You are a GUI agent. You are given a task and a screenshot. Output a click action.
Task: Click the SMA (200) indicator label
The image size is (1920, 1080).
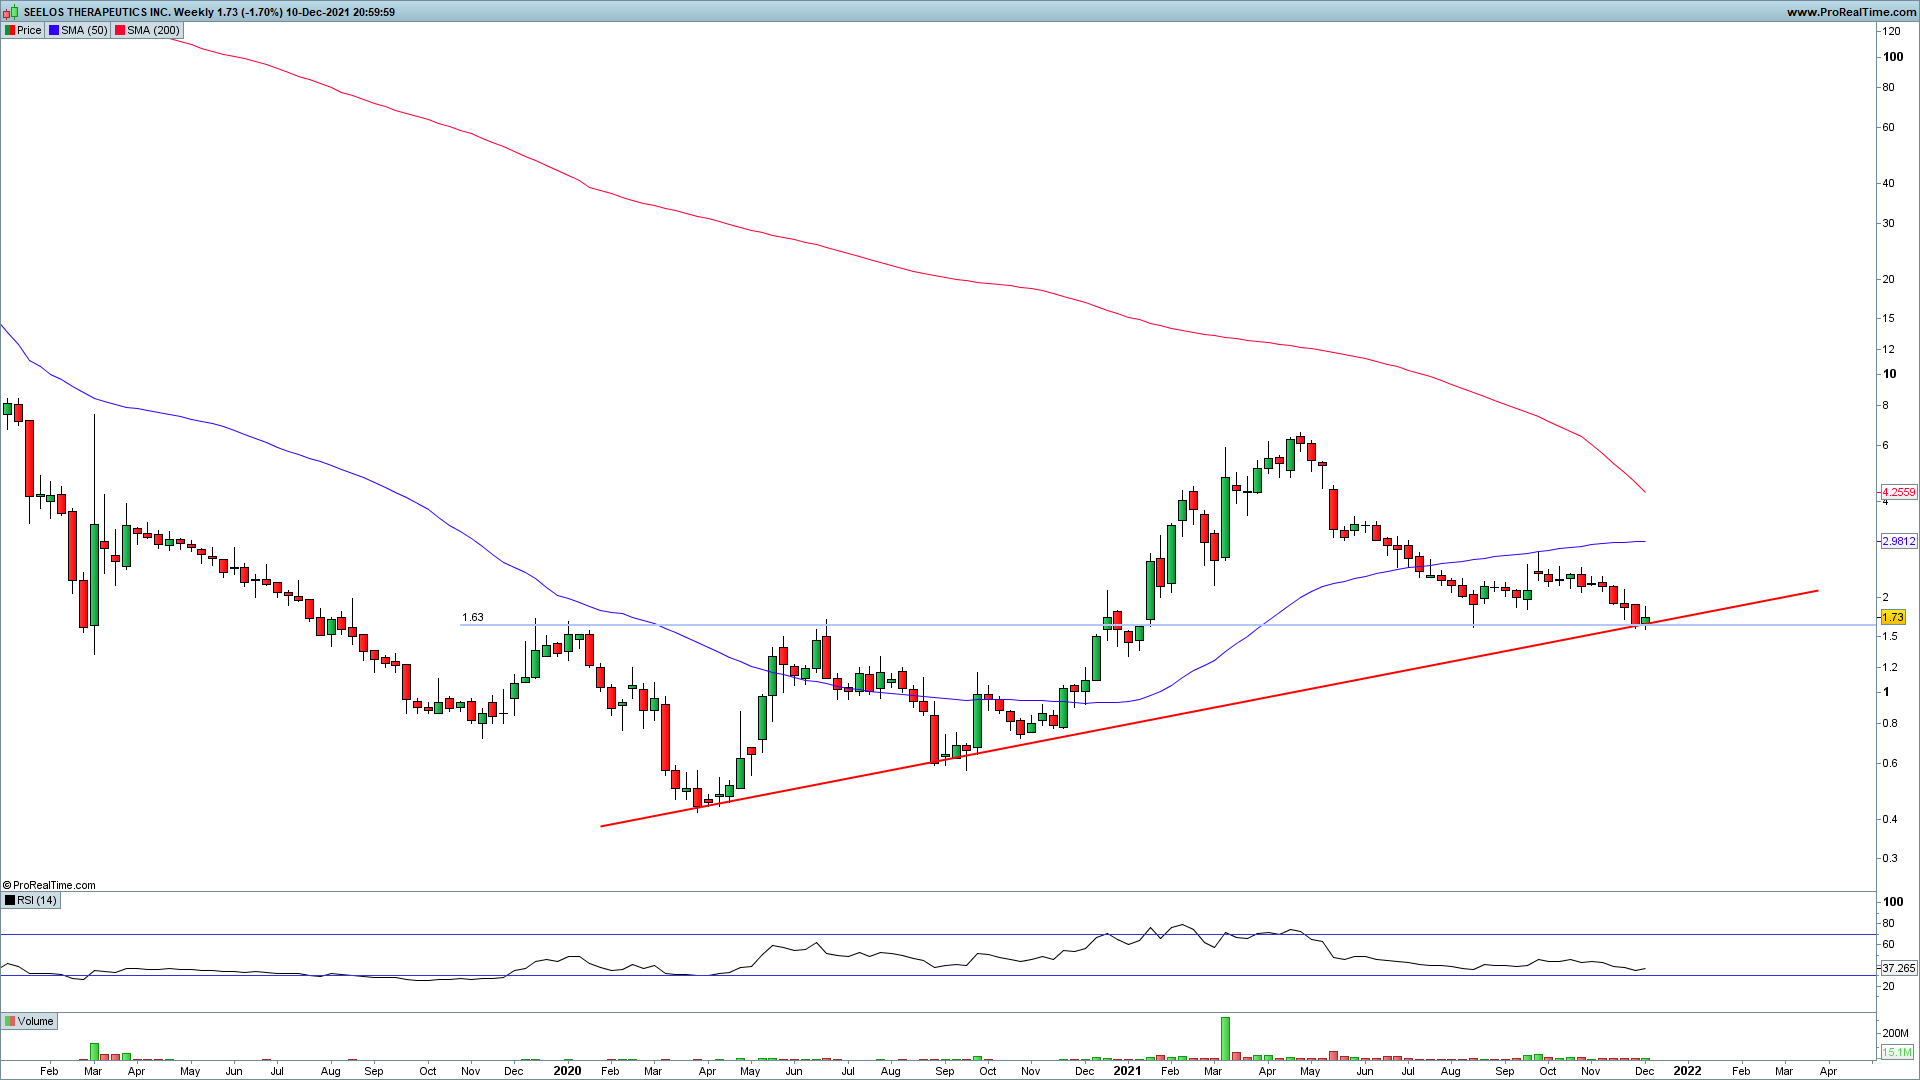coord(153,30)
